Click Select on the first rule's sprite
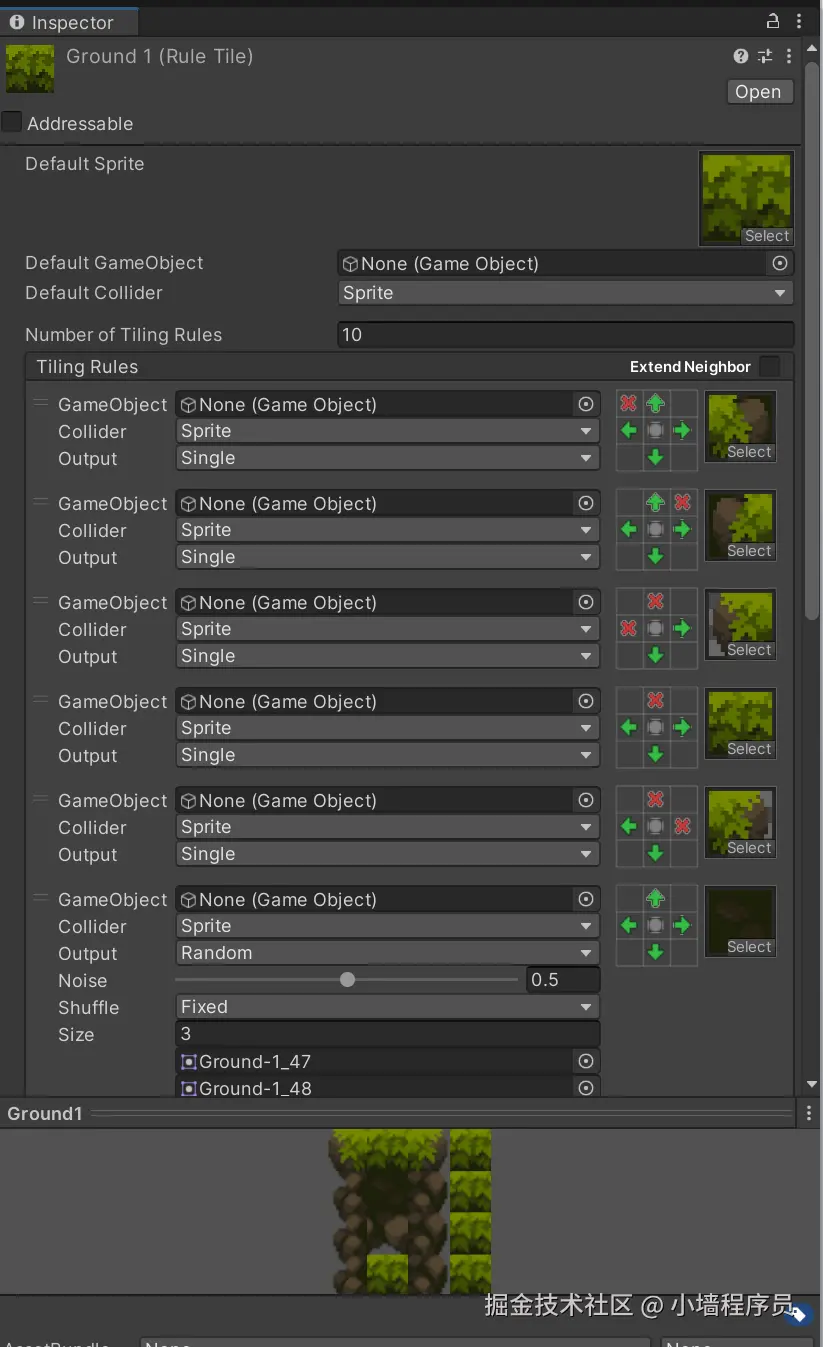The image size is (823, 1347). (749, 452)
